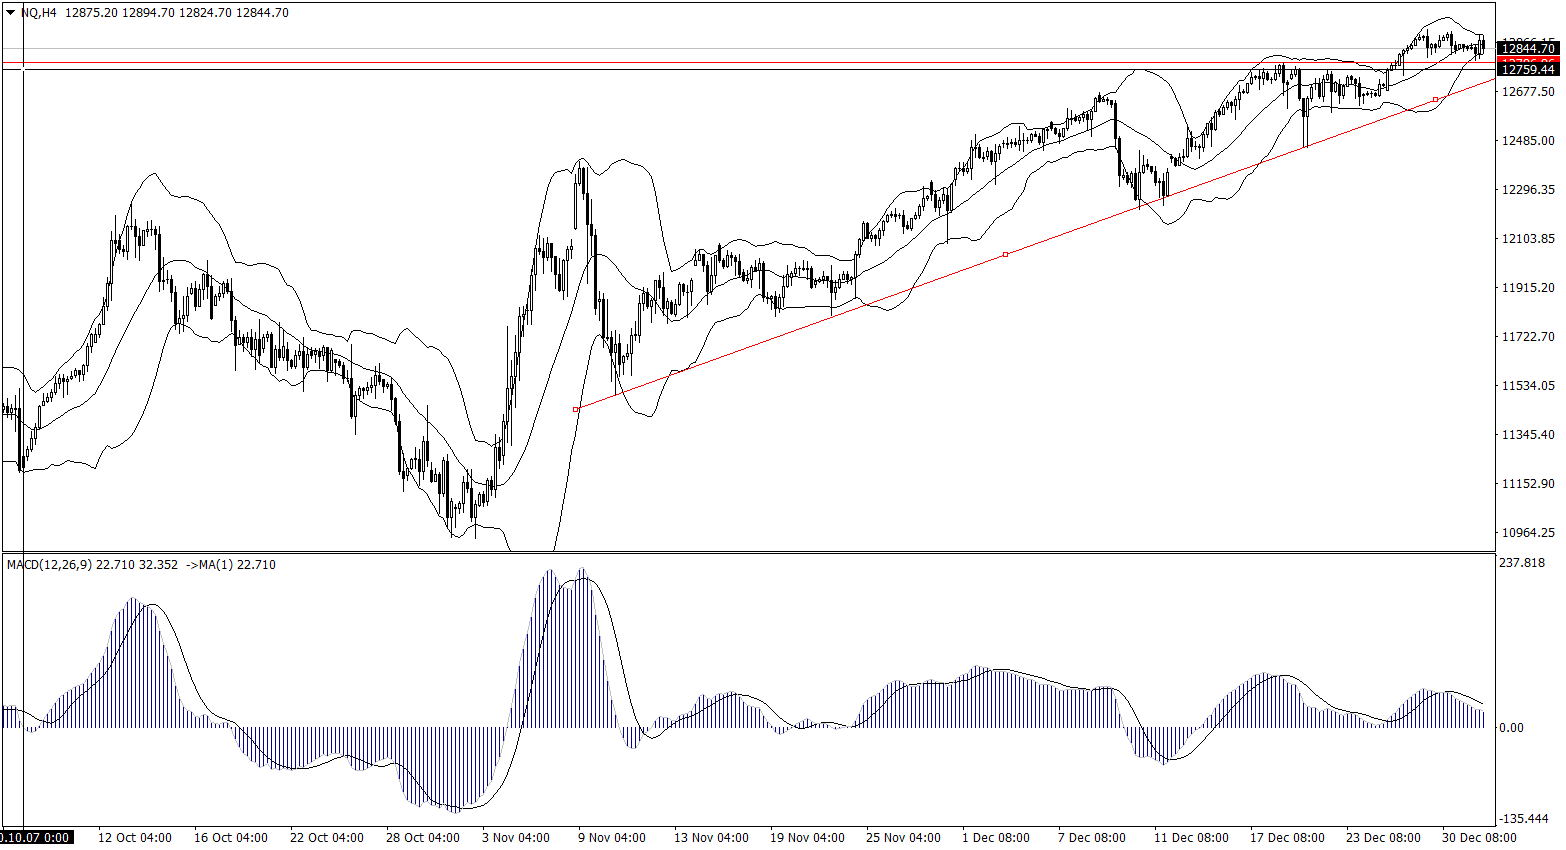Click the 11534.05 price scale label
The height and width of the screenshot is (850, 1566).
click(x=1528, y=386)
